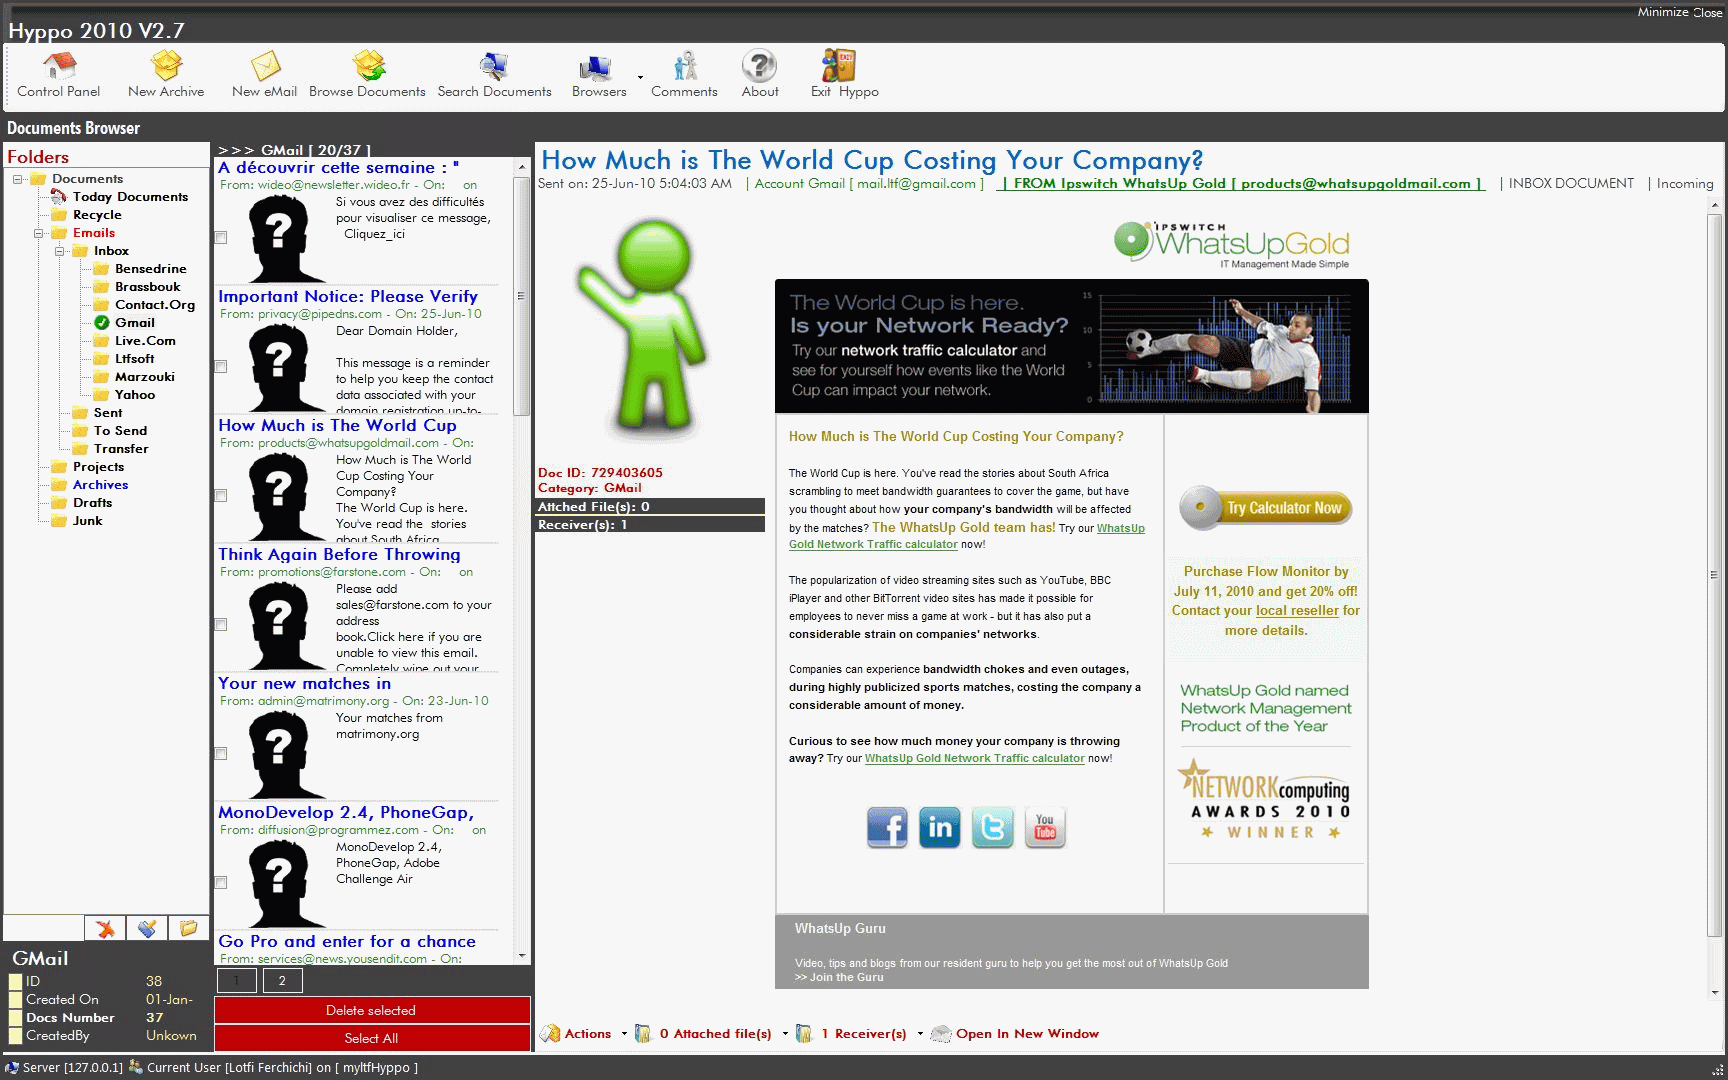Go to page 2 of email list

(282, 980)
